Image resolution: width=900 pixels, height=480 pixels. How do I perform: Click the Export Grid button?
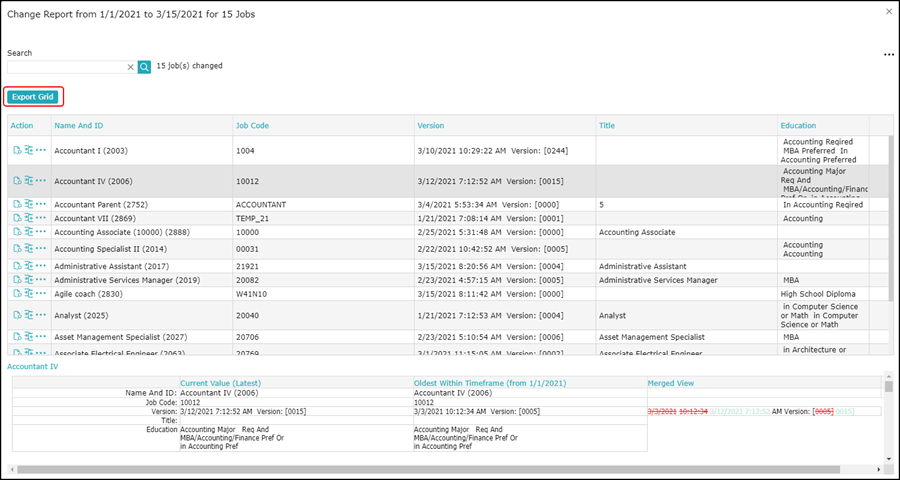pos(33,97)
